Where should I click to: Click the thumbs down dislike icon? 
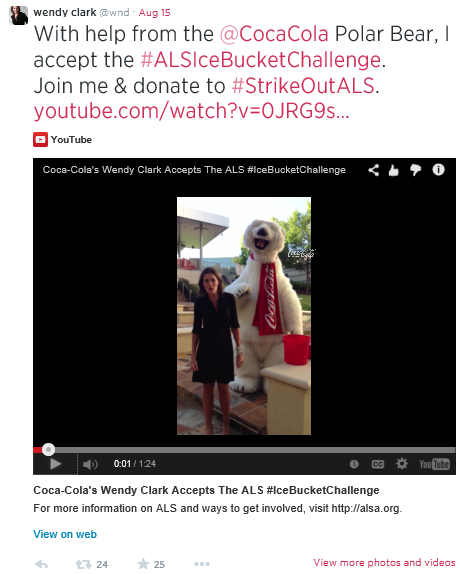415,170
